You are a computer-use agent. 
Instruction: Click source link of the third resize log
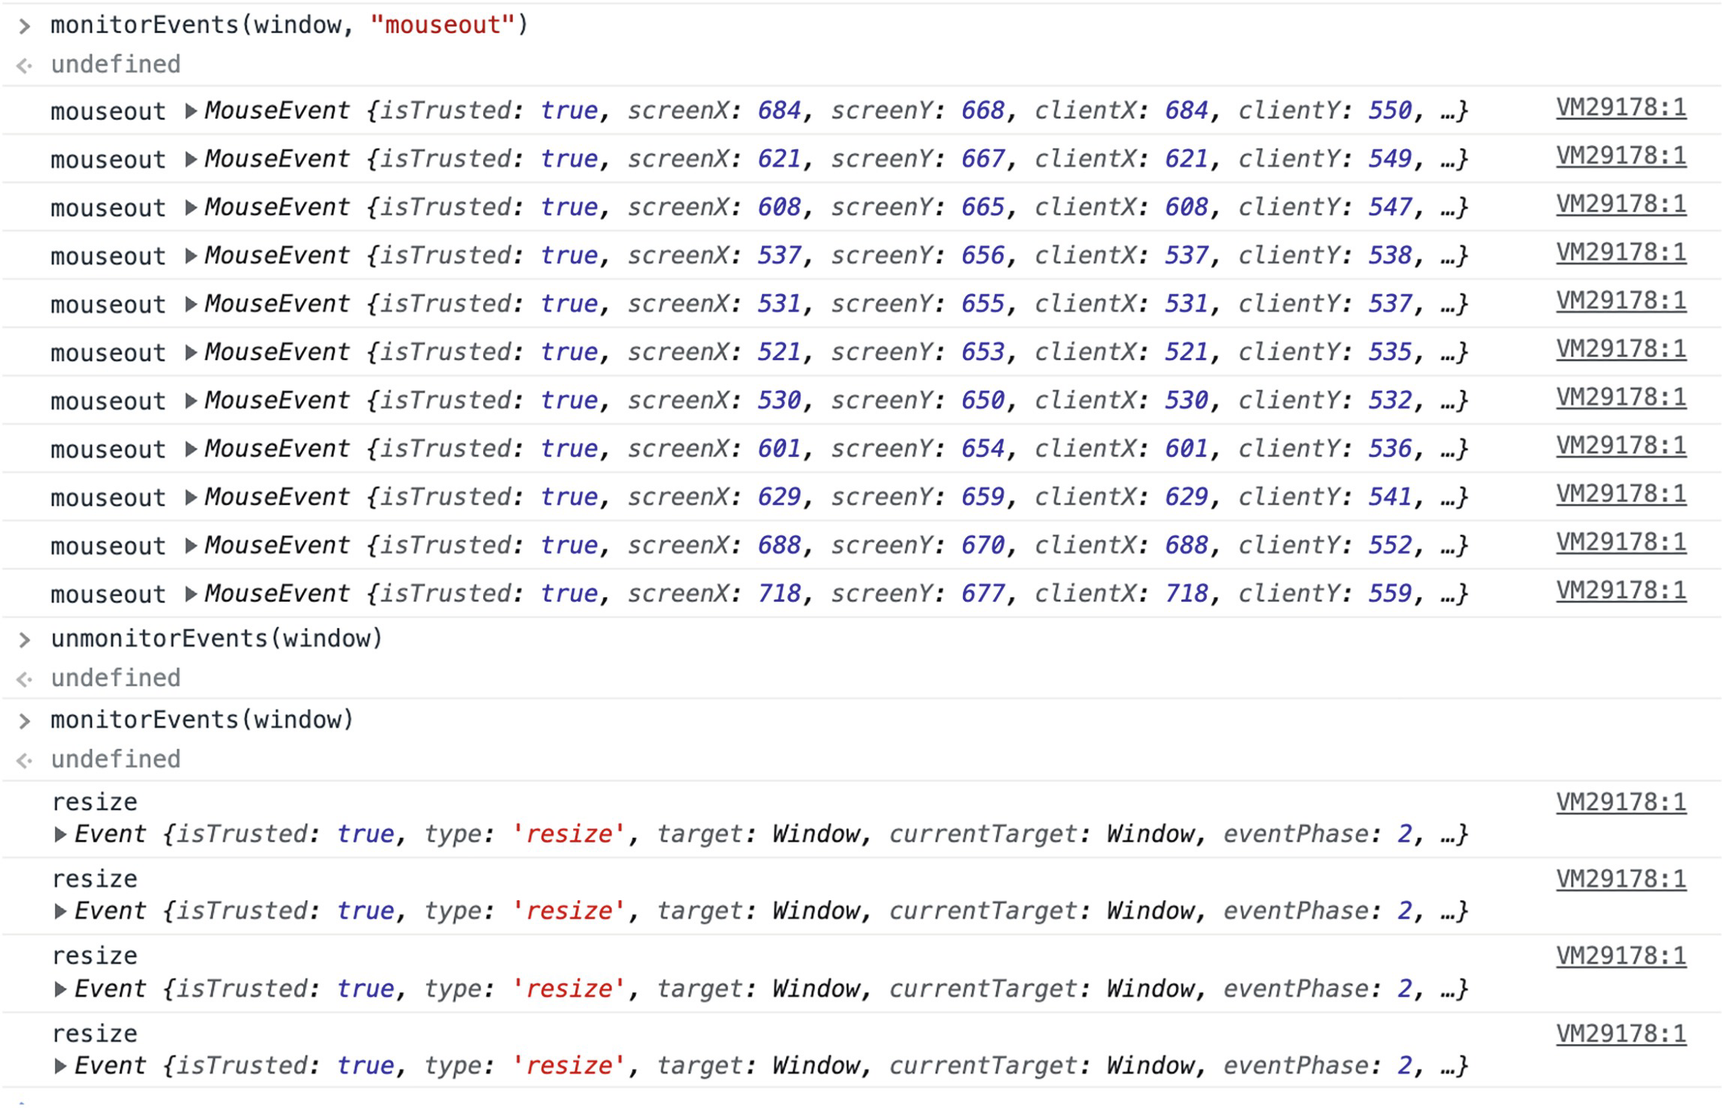[1620, 956]
